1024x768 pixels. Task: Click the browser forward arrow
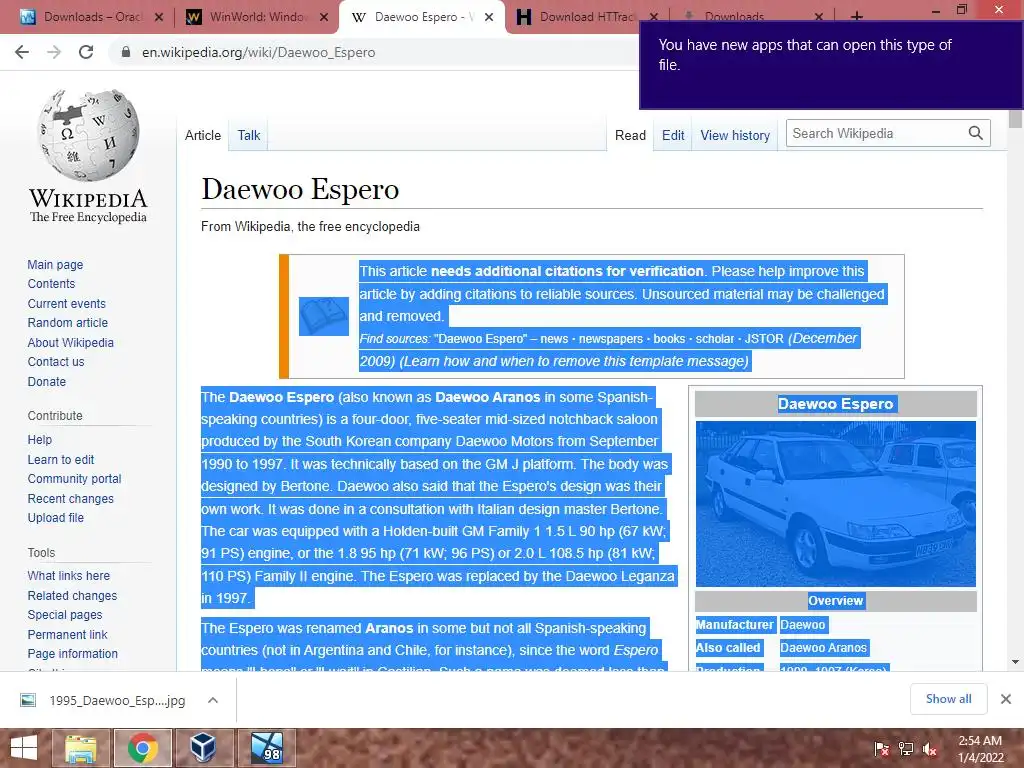tap(54, 52)
